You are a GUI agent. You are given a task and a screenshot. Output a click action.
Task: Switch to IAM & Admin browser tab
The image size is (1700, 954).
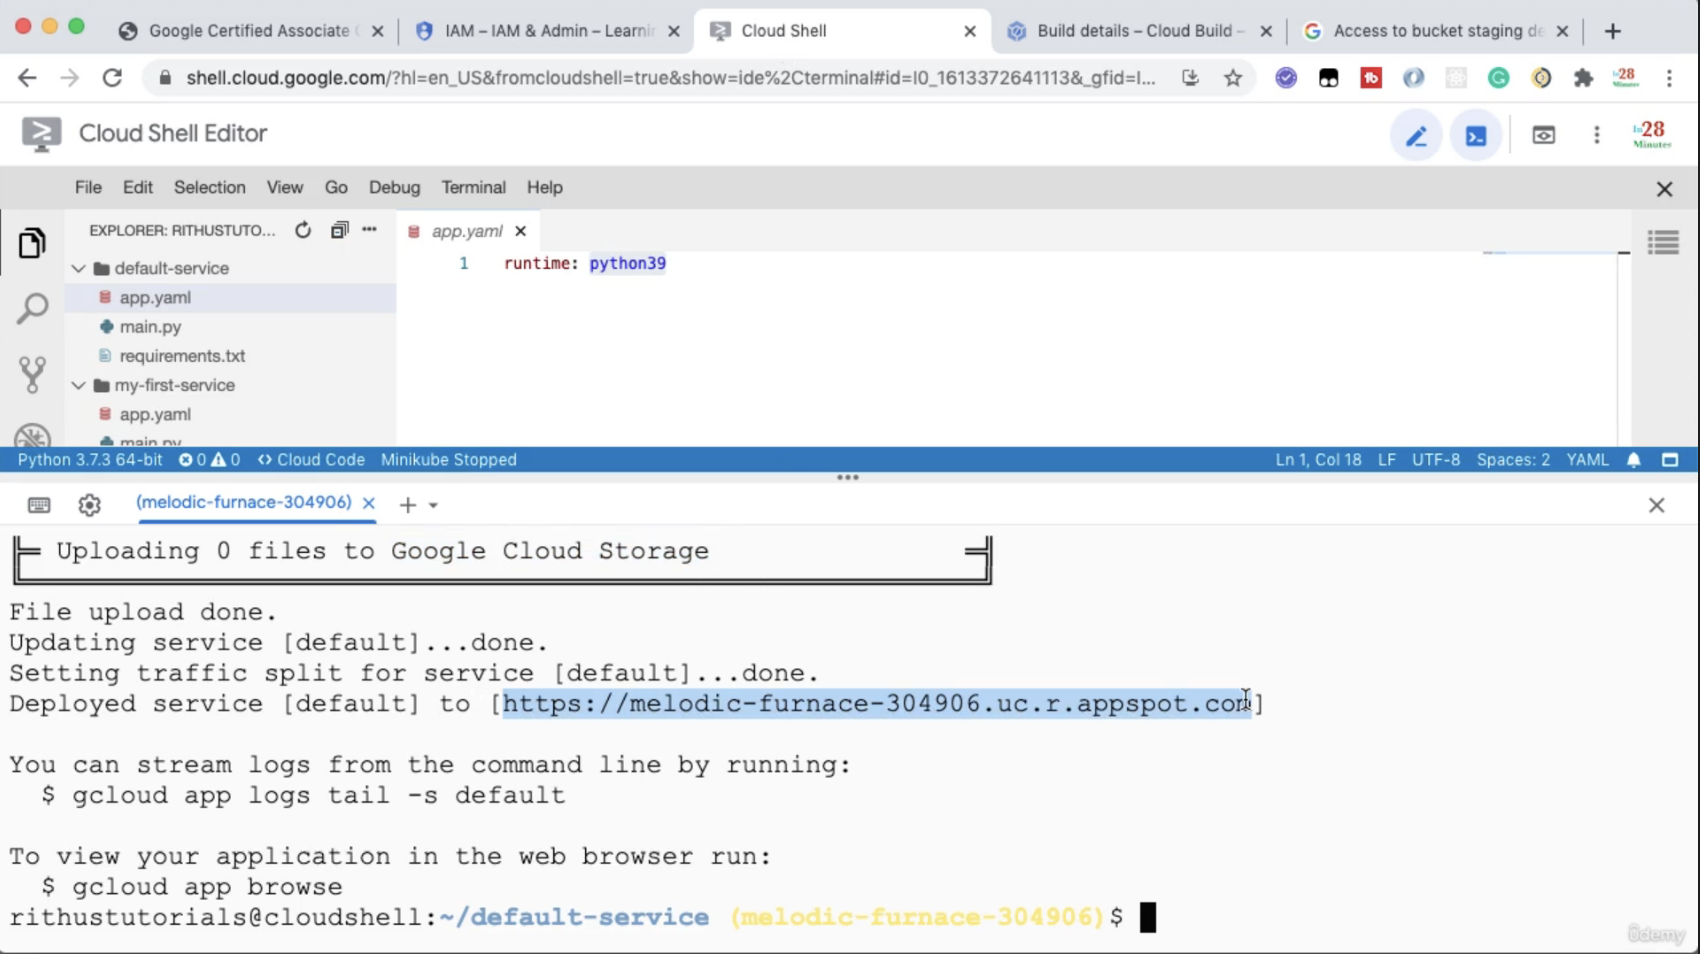click(x=548, y=31)
